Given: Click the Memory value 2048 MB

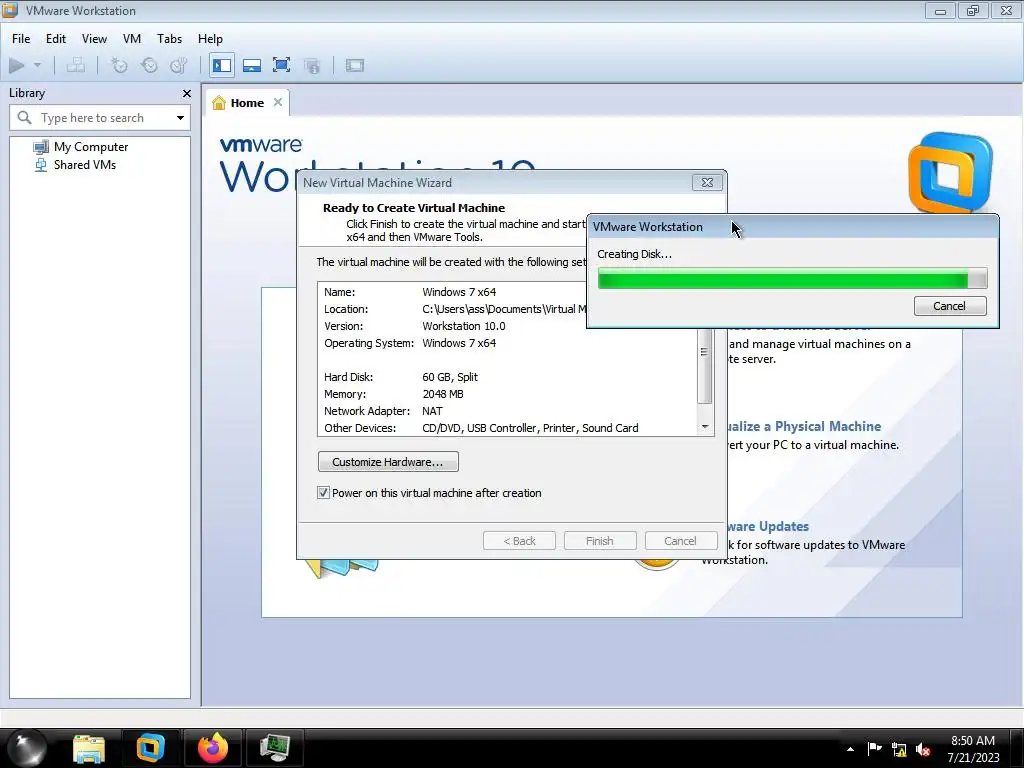Looking at the screenshot, I should click(x=443, y=394).
